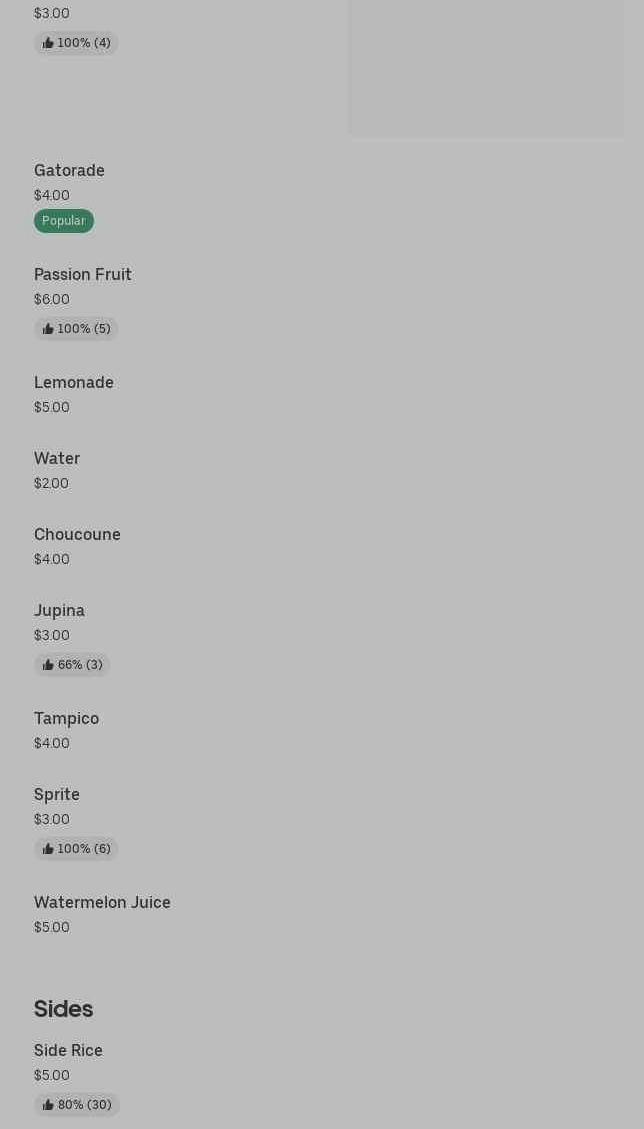
Task: Open the Gatorade menu item
Action: pos(69,171)
